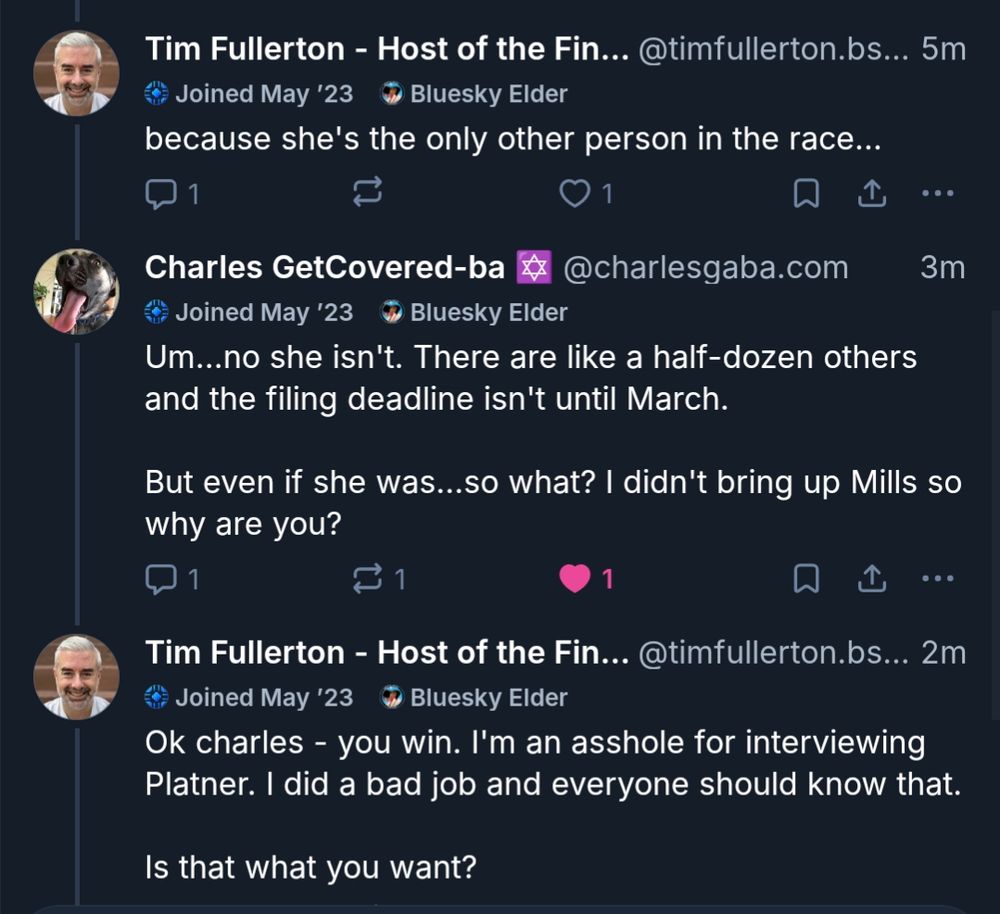This screenshot has height=914, width=1000.
Task: Open the more options menu on Tim's first post
Action: (x=936, y=193)
